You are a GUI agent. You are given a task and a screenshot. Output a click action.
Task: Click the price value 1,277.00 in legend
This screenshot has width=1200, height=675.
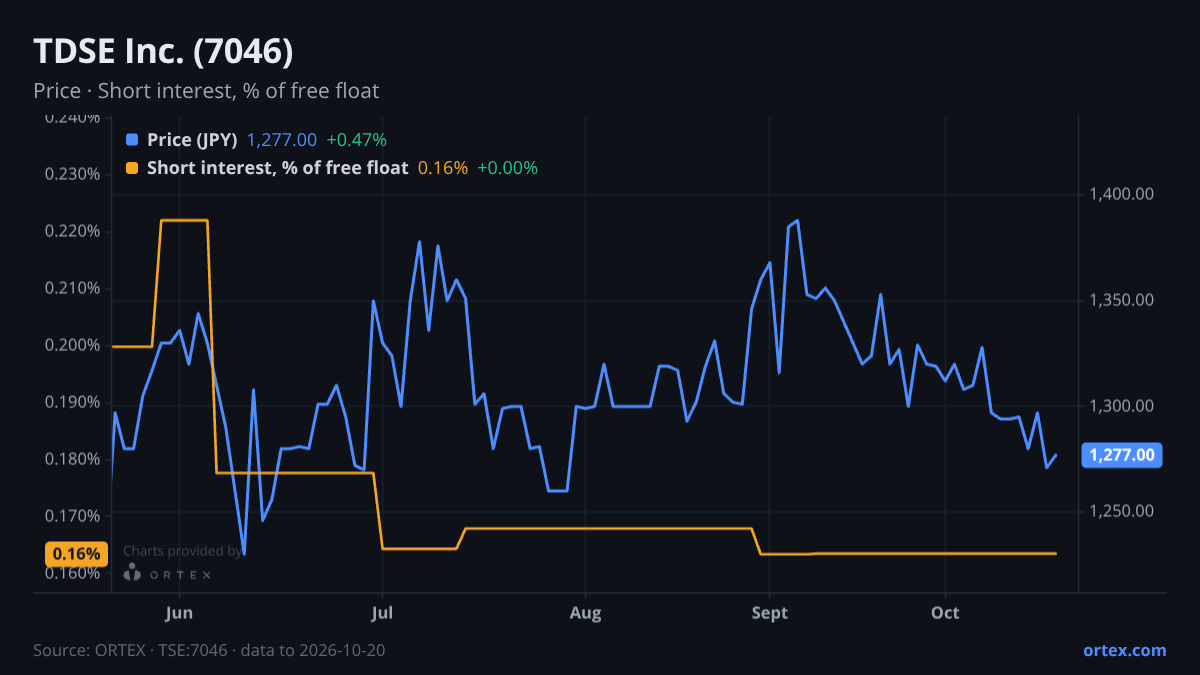(x=282, y=140)
